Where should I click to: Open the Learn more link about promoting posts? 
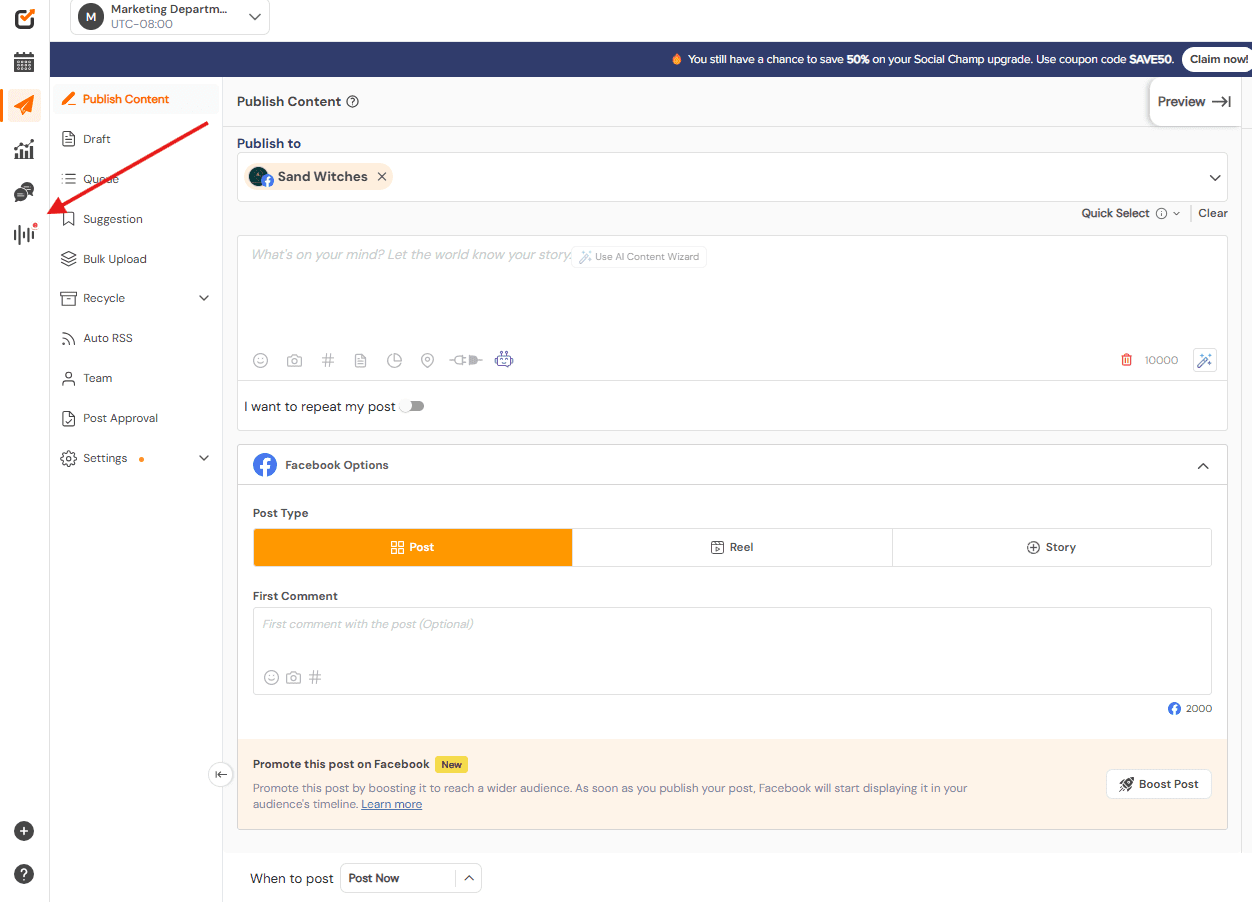pos(391,804)
